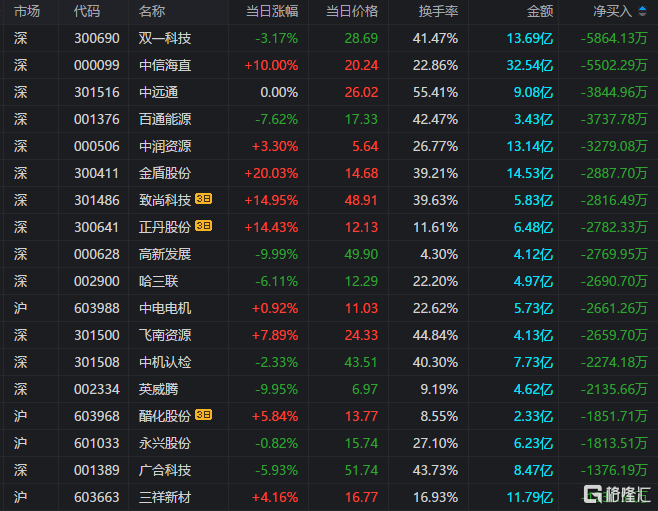Click the 深 market cell for 英威腾
The image size is (658, 511).
[x=21, y=389]
